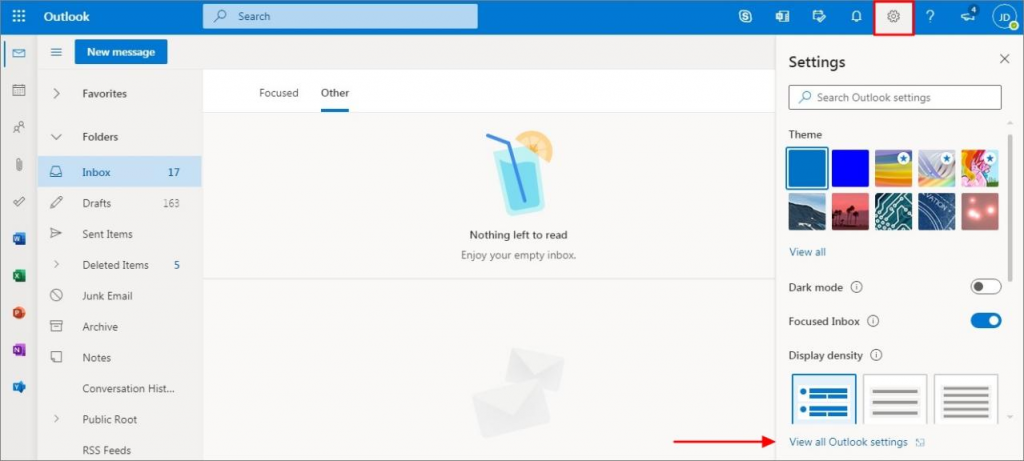Open View all Outlook settings link
The image size is (1024, 461).
pos(848,442)
